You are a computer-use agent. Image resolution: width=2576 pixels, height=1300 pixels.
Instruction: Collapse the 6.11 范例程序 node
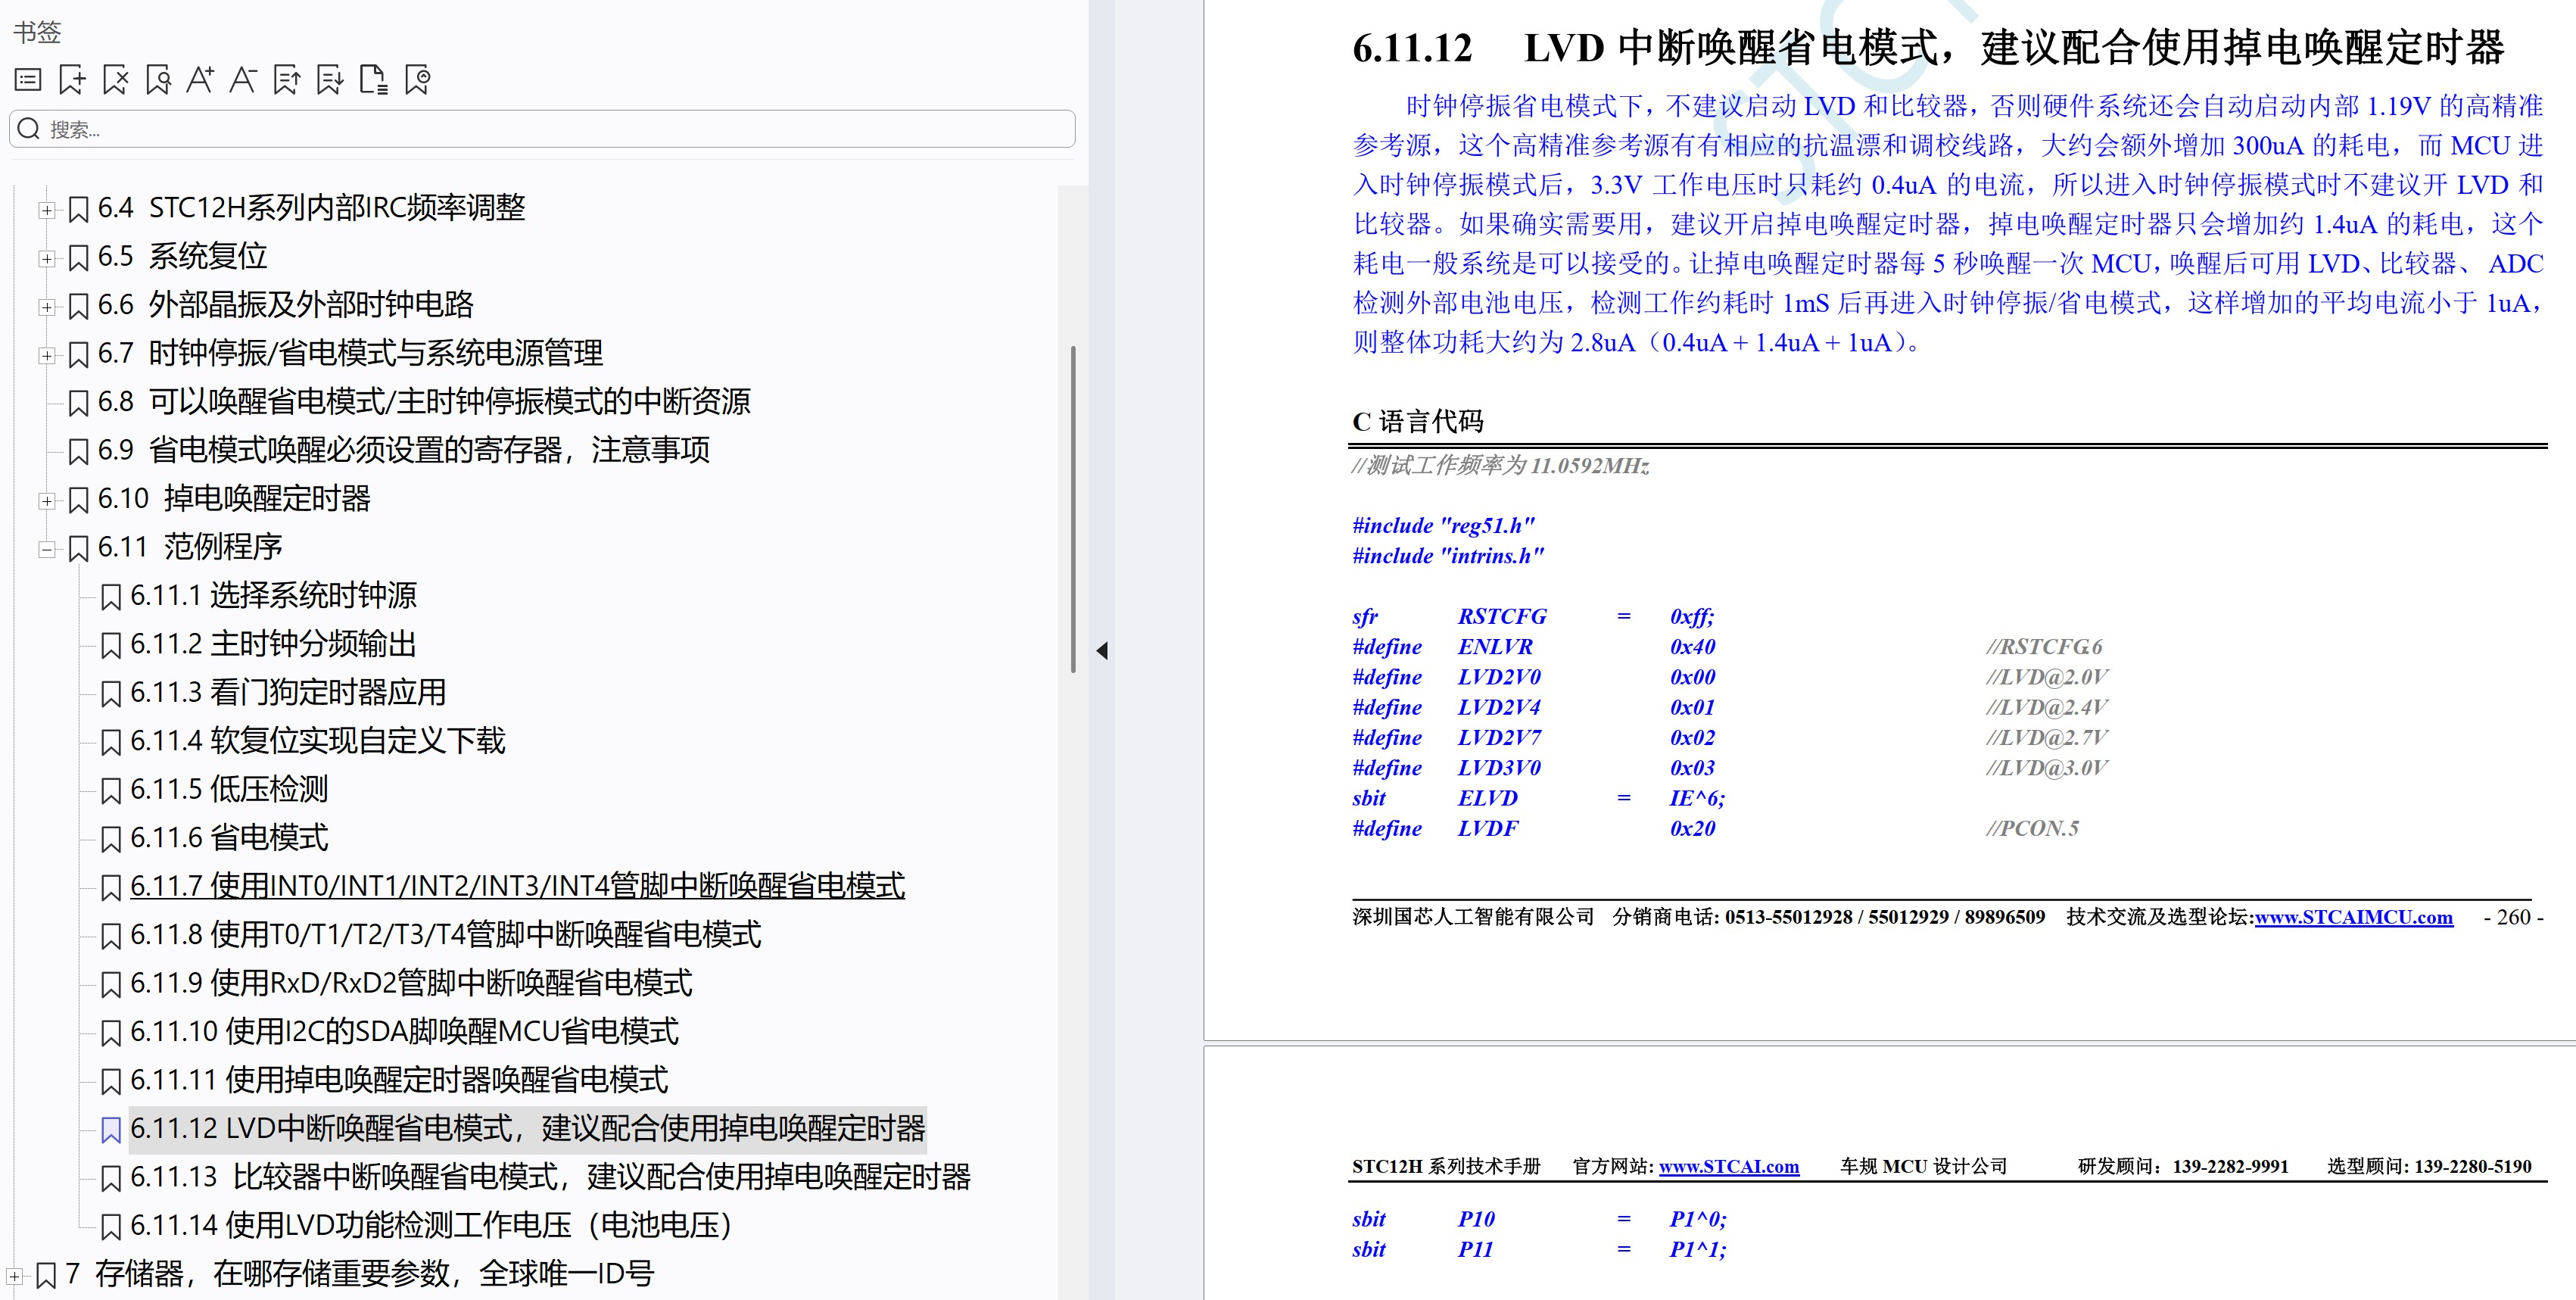pos(46,549)
